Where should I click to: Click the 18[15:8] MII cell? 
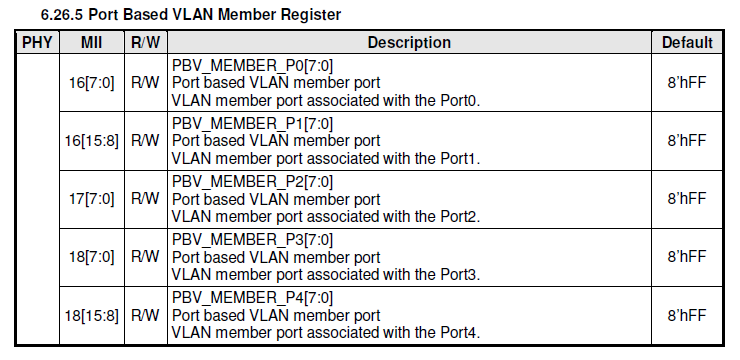[x=92, y=315]
